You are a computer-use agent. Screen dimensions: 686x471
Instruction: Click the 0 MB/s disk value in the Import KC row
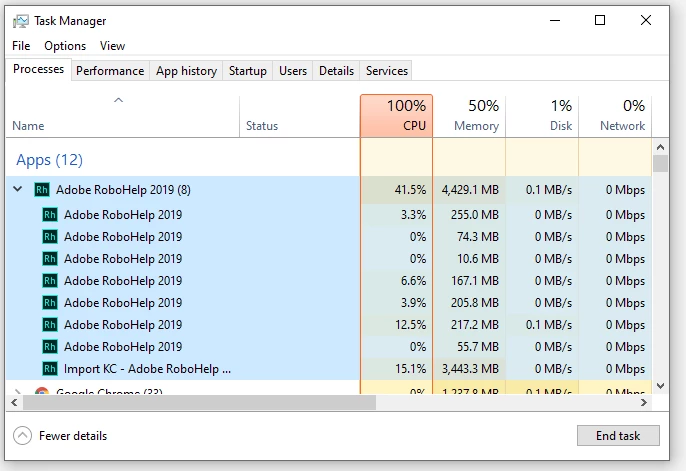[553, 369]
